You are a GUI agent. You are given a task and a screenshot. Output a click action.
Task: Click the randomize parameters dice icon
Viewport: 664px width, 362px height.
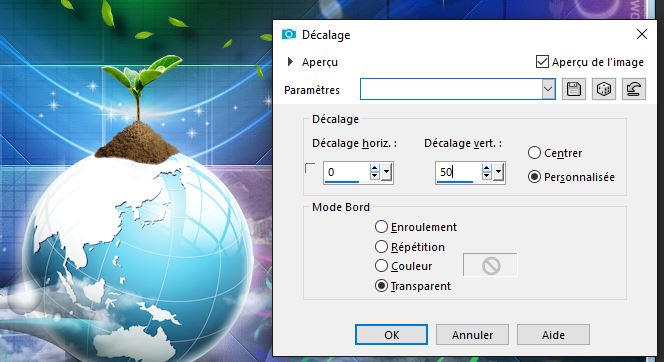pos(603,89)
